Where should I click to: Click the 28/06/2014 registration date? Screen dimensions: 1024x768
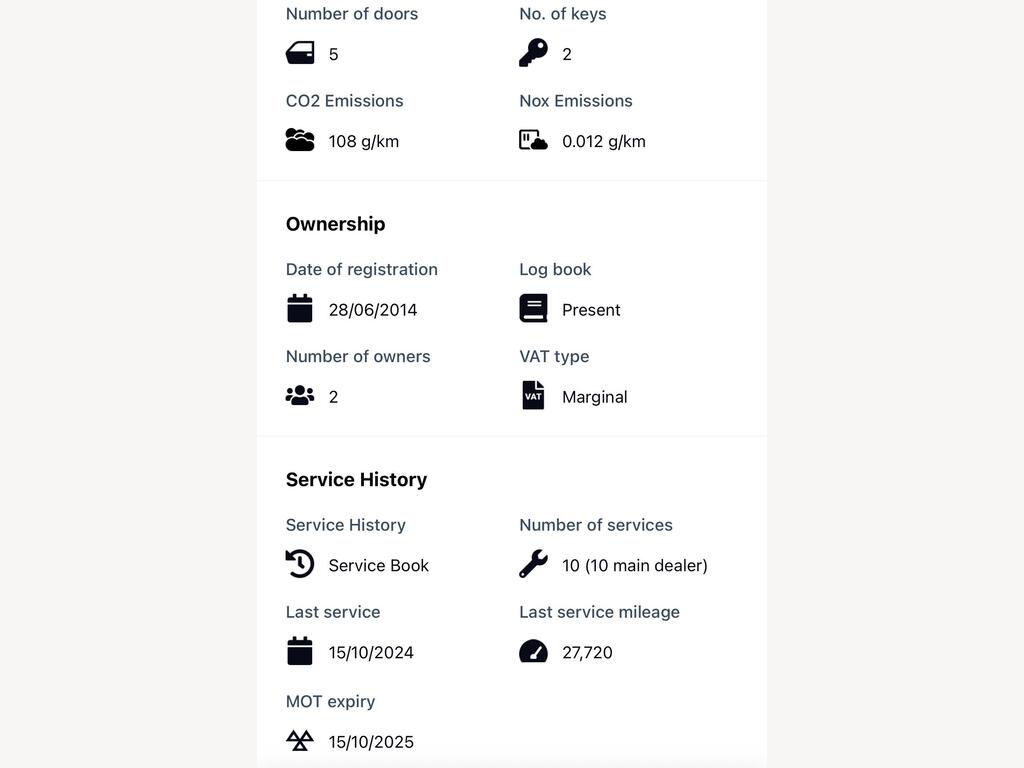(x=373, y=310)
